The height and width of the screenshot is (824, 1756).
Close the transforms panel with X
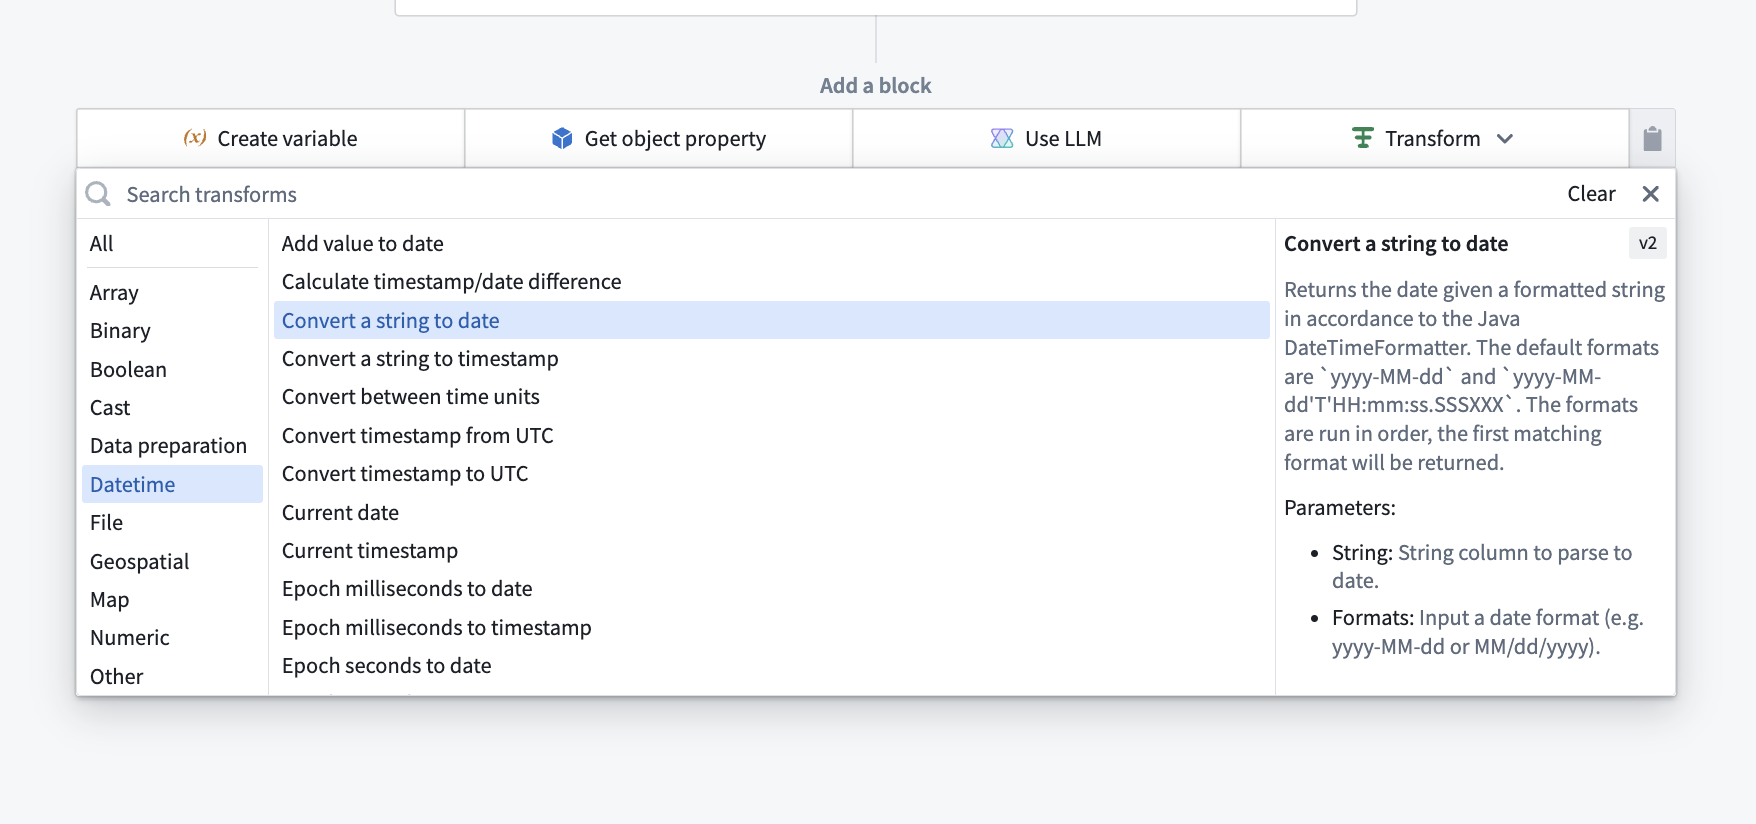[x=1651, y=194]
